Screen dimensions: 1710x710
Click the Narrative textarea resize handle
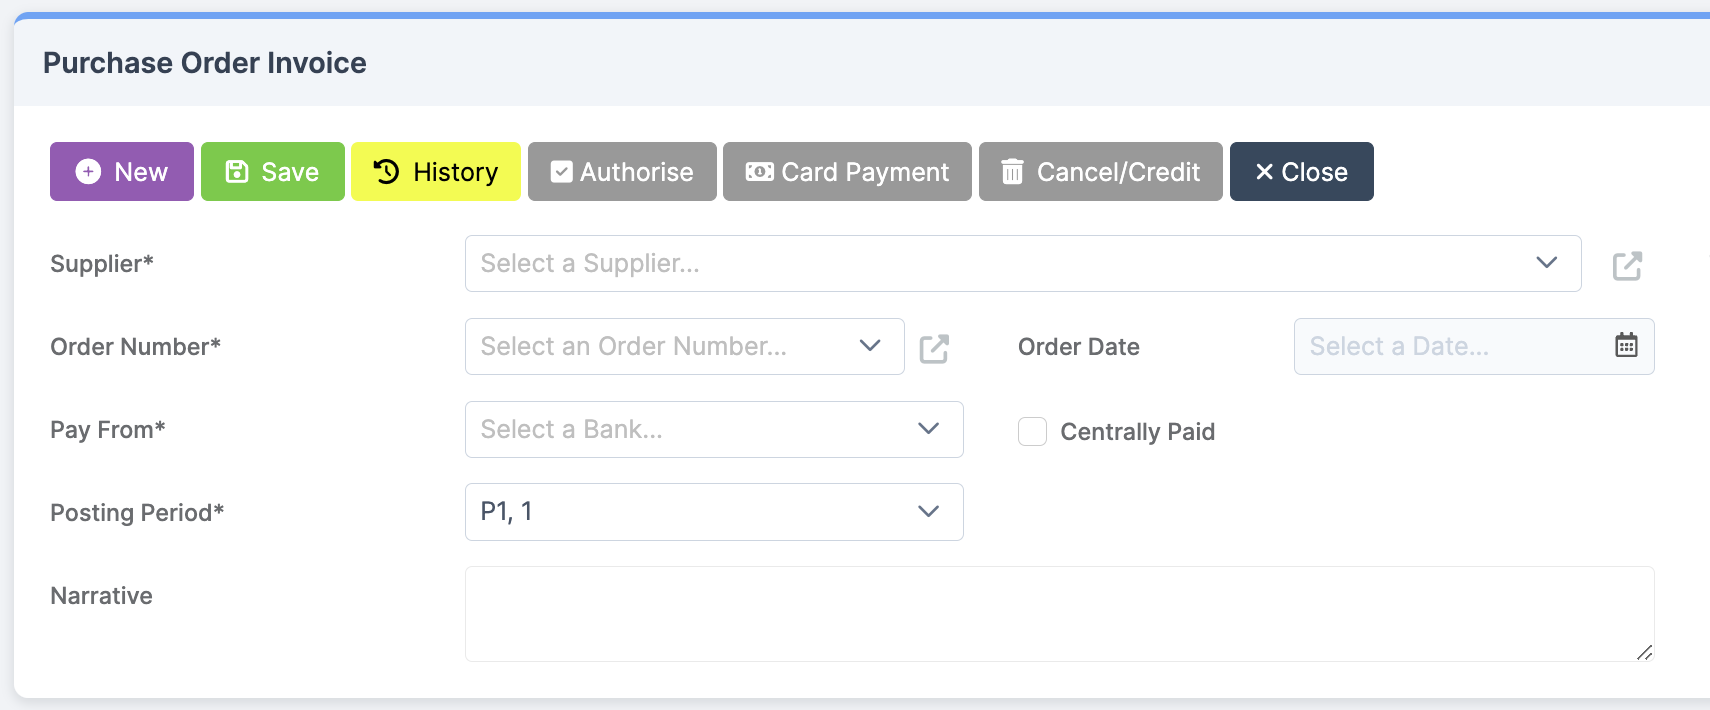tap(1645, 652)
